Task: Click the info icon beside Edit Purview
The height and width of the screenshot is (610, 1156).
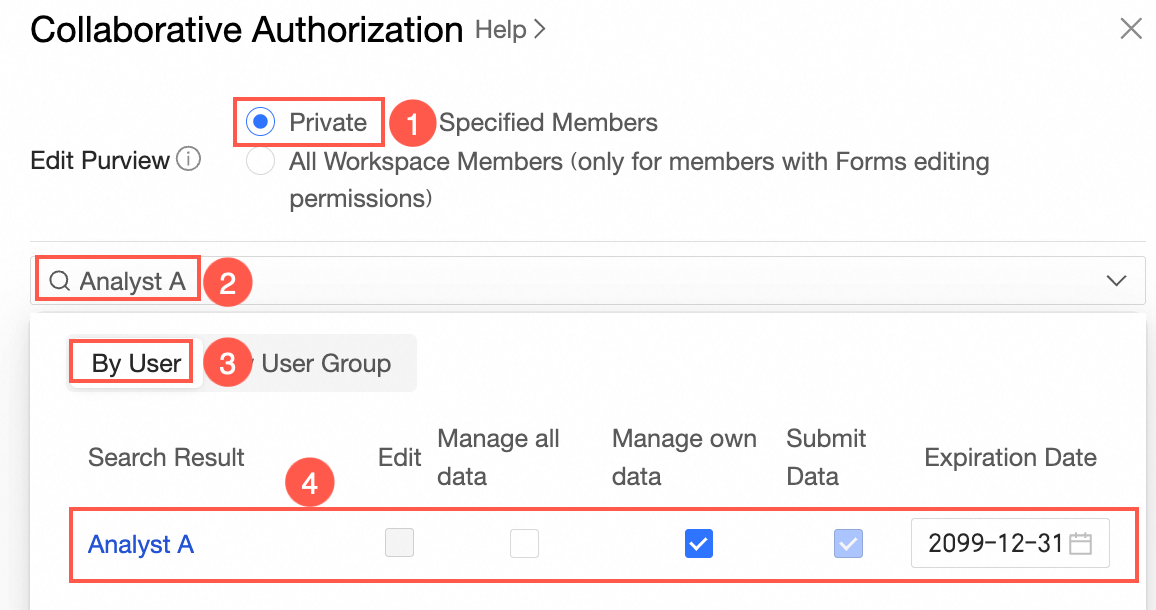Action: (188, 160)
